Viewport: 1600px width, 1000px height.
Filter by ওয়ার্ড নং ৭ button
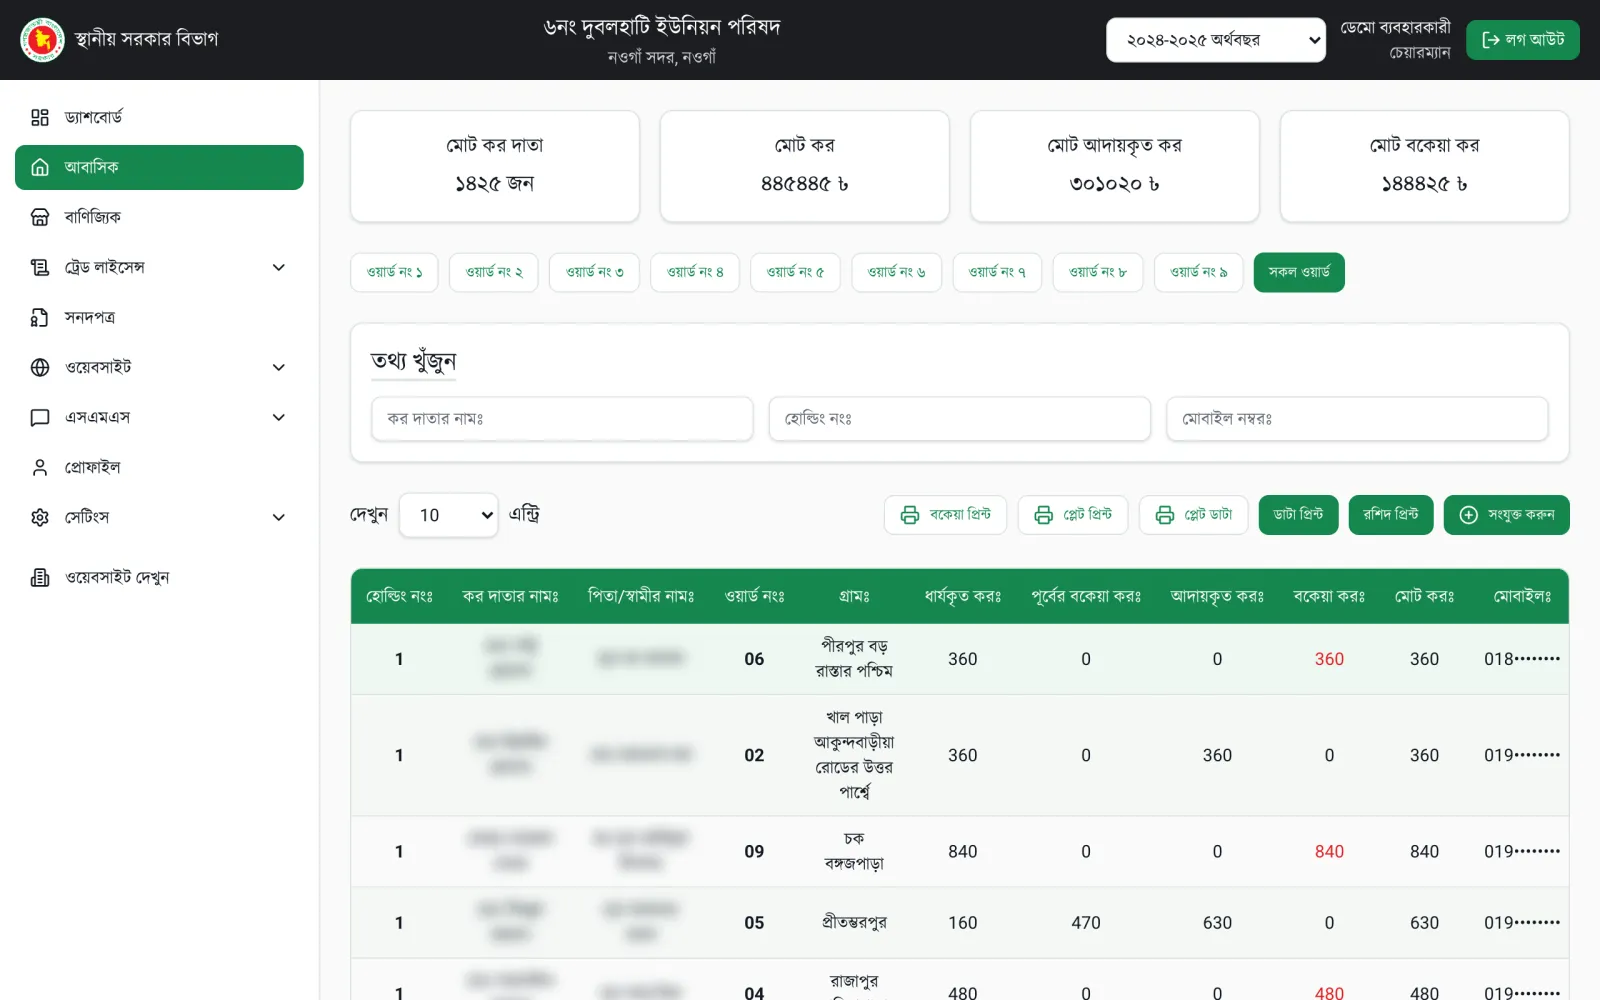997,272
